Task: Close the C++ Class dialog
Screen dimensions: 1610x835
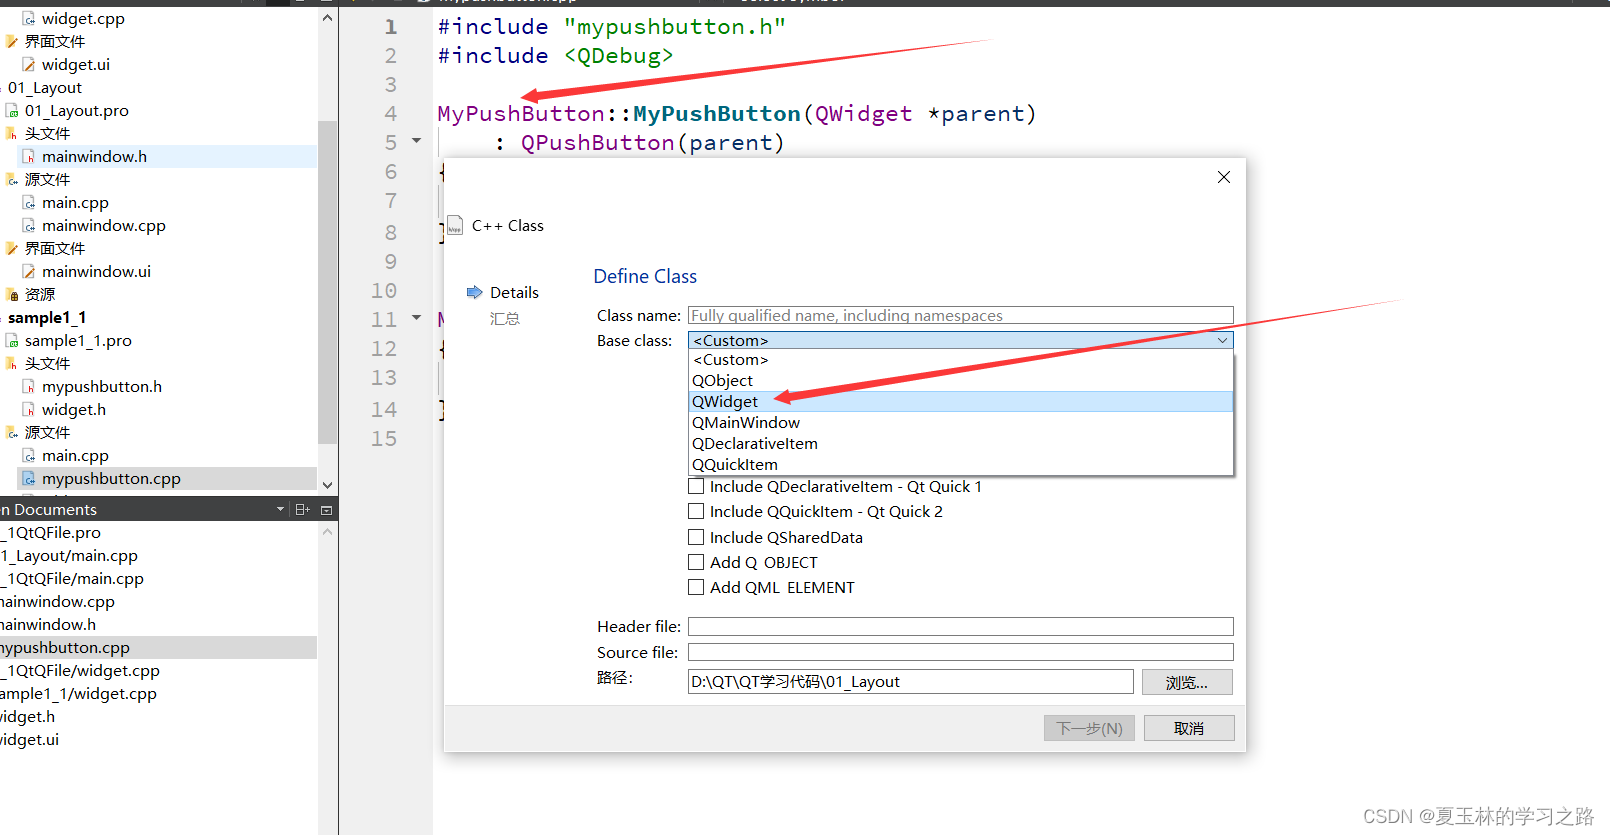Action: (x=1224, y=177)
